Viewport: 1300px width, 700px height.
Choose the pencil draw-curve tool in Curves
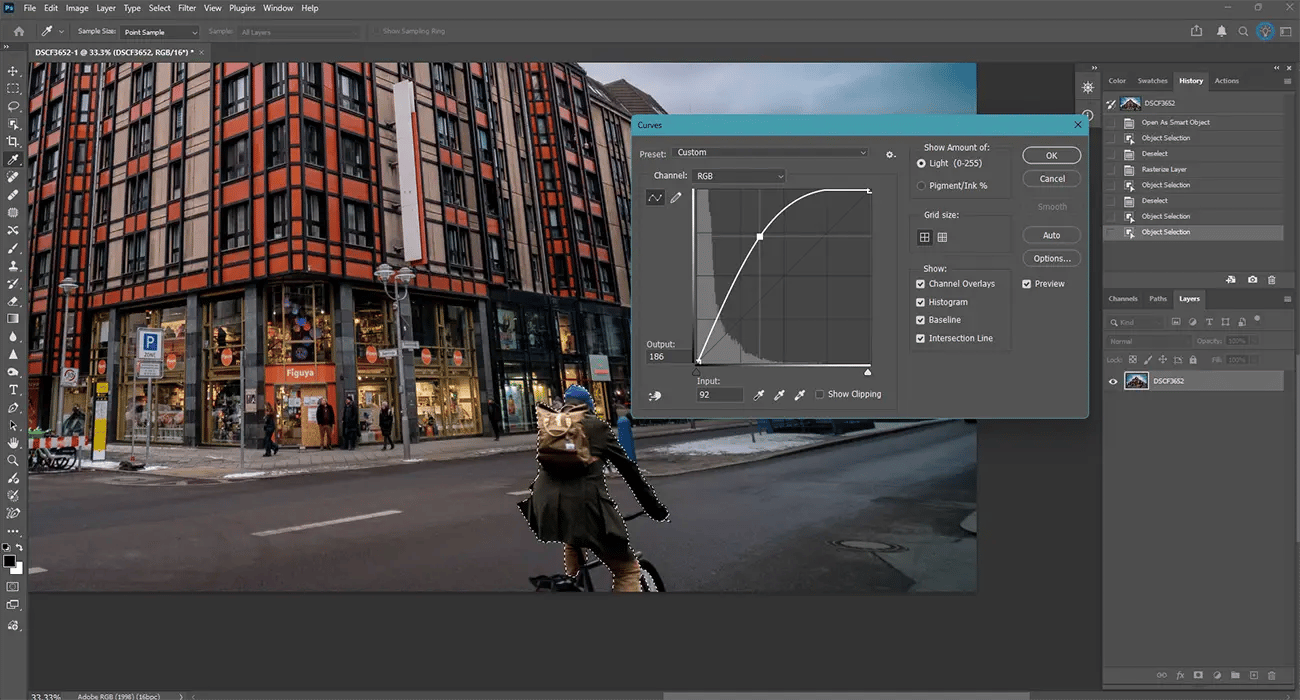click(x=676, y=198)
